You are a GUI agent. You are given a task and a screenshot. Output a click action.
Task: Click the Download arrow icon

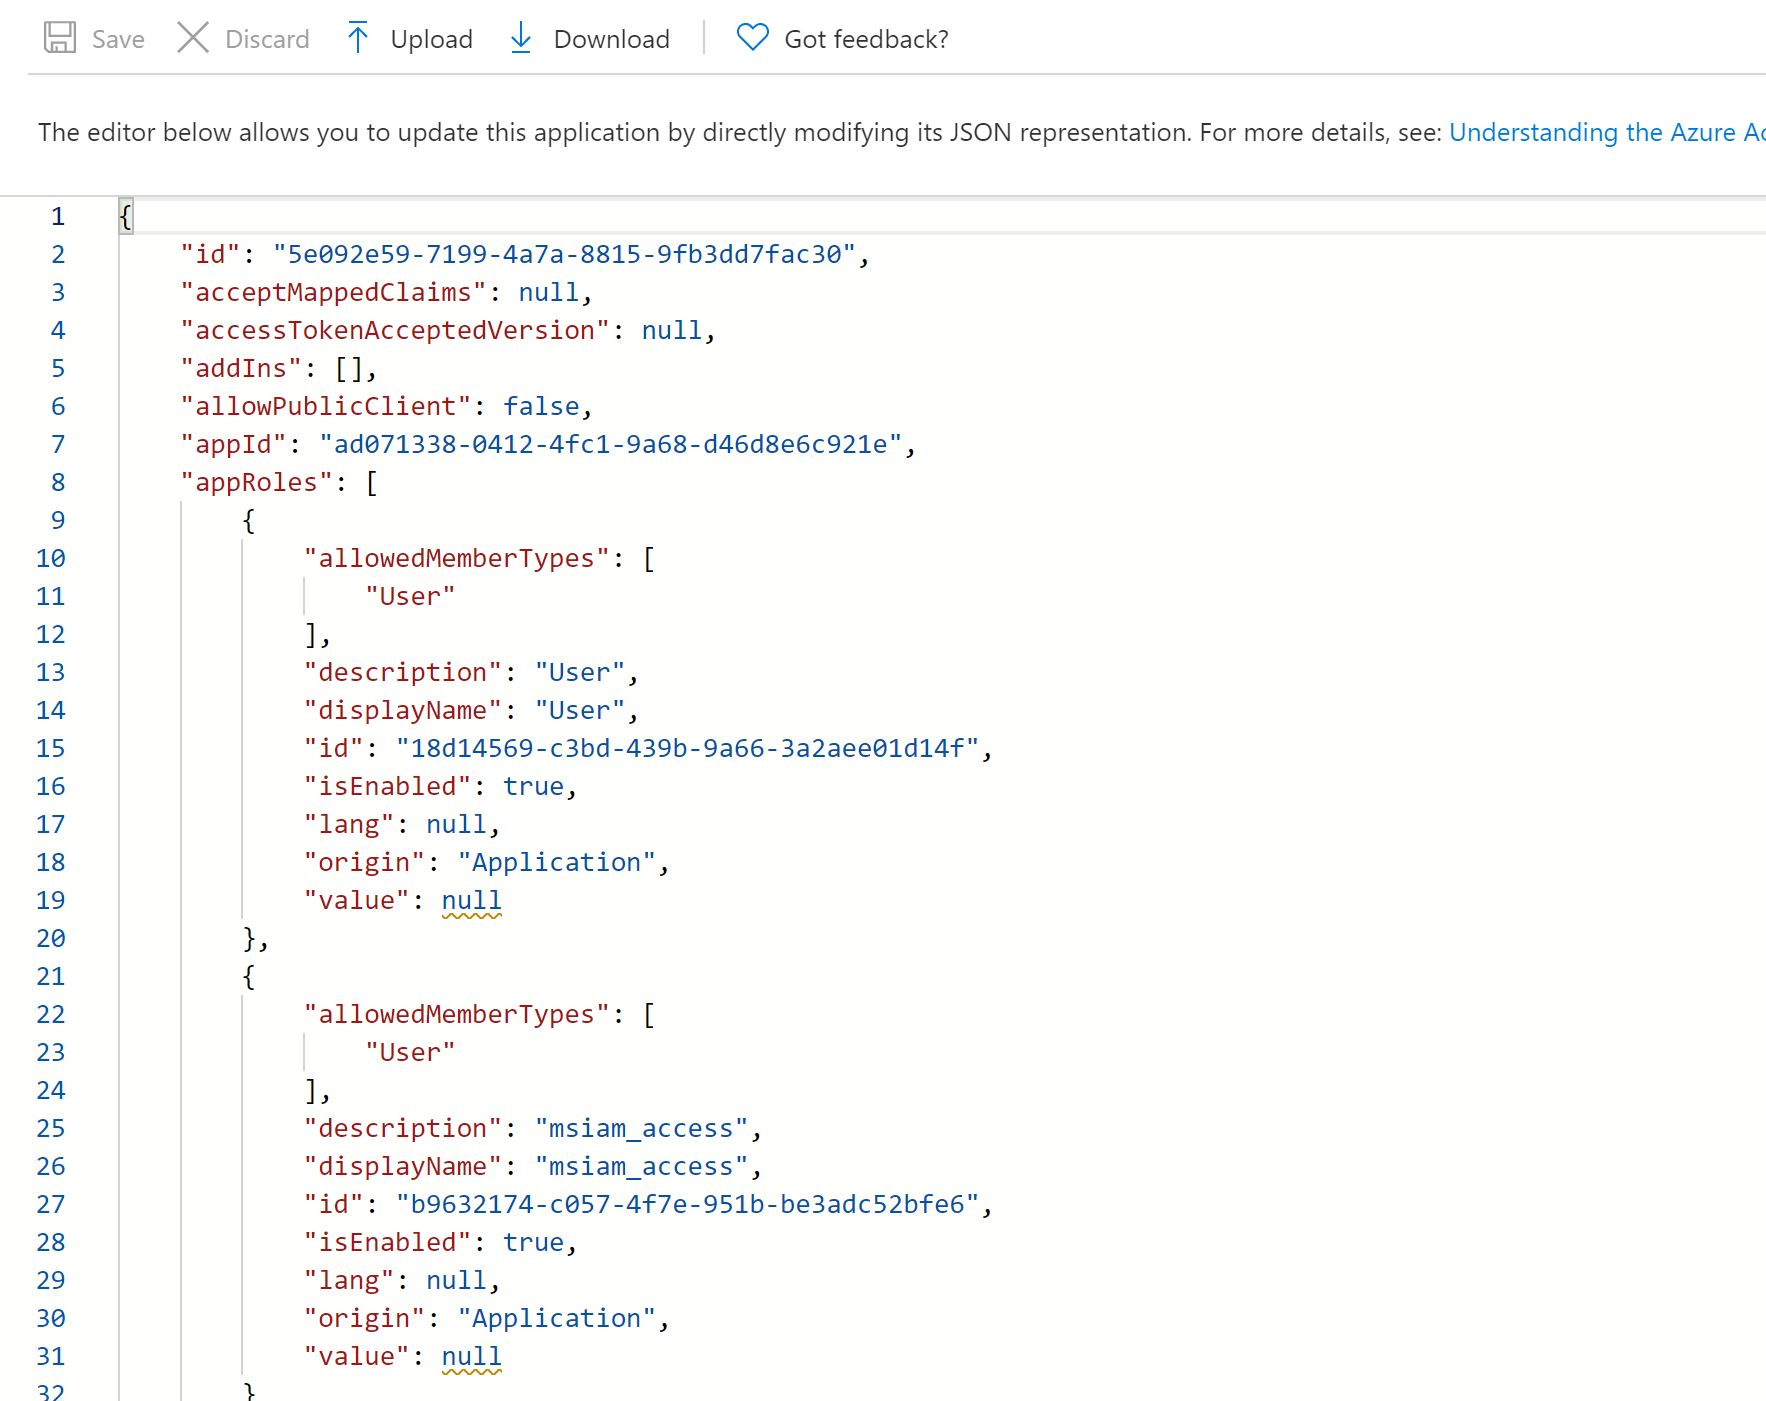coord(521,38)
